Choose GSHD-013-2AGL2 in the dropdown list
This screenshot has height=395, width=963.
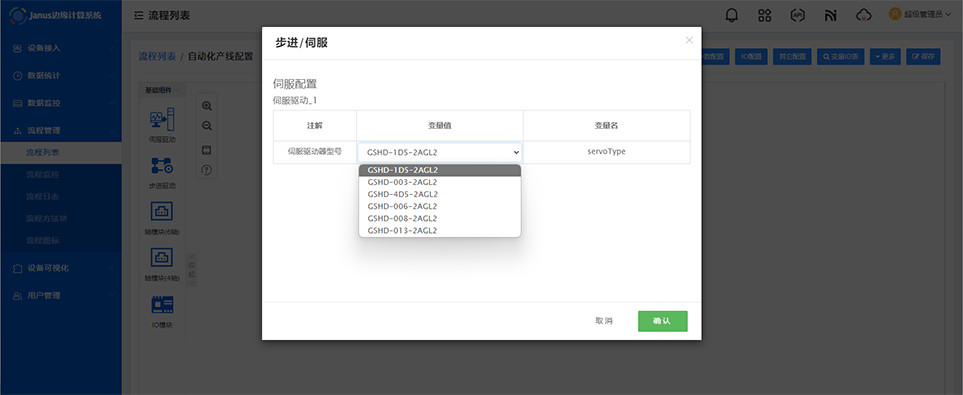click(440, 231)
